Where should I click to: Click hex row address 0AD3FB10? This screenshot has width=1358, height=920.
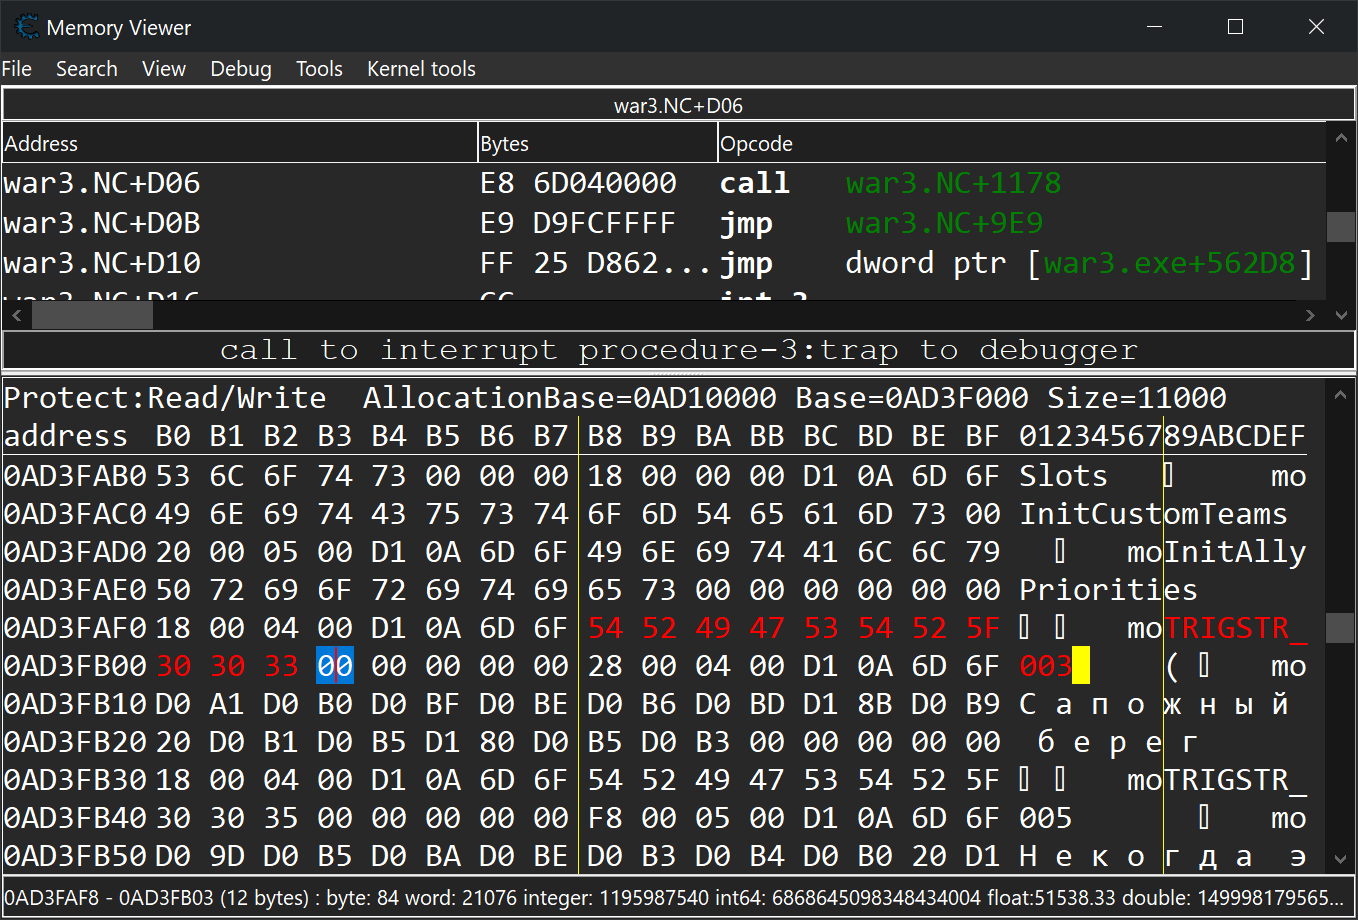tap(76, 704)
